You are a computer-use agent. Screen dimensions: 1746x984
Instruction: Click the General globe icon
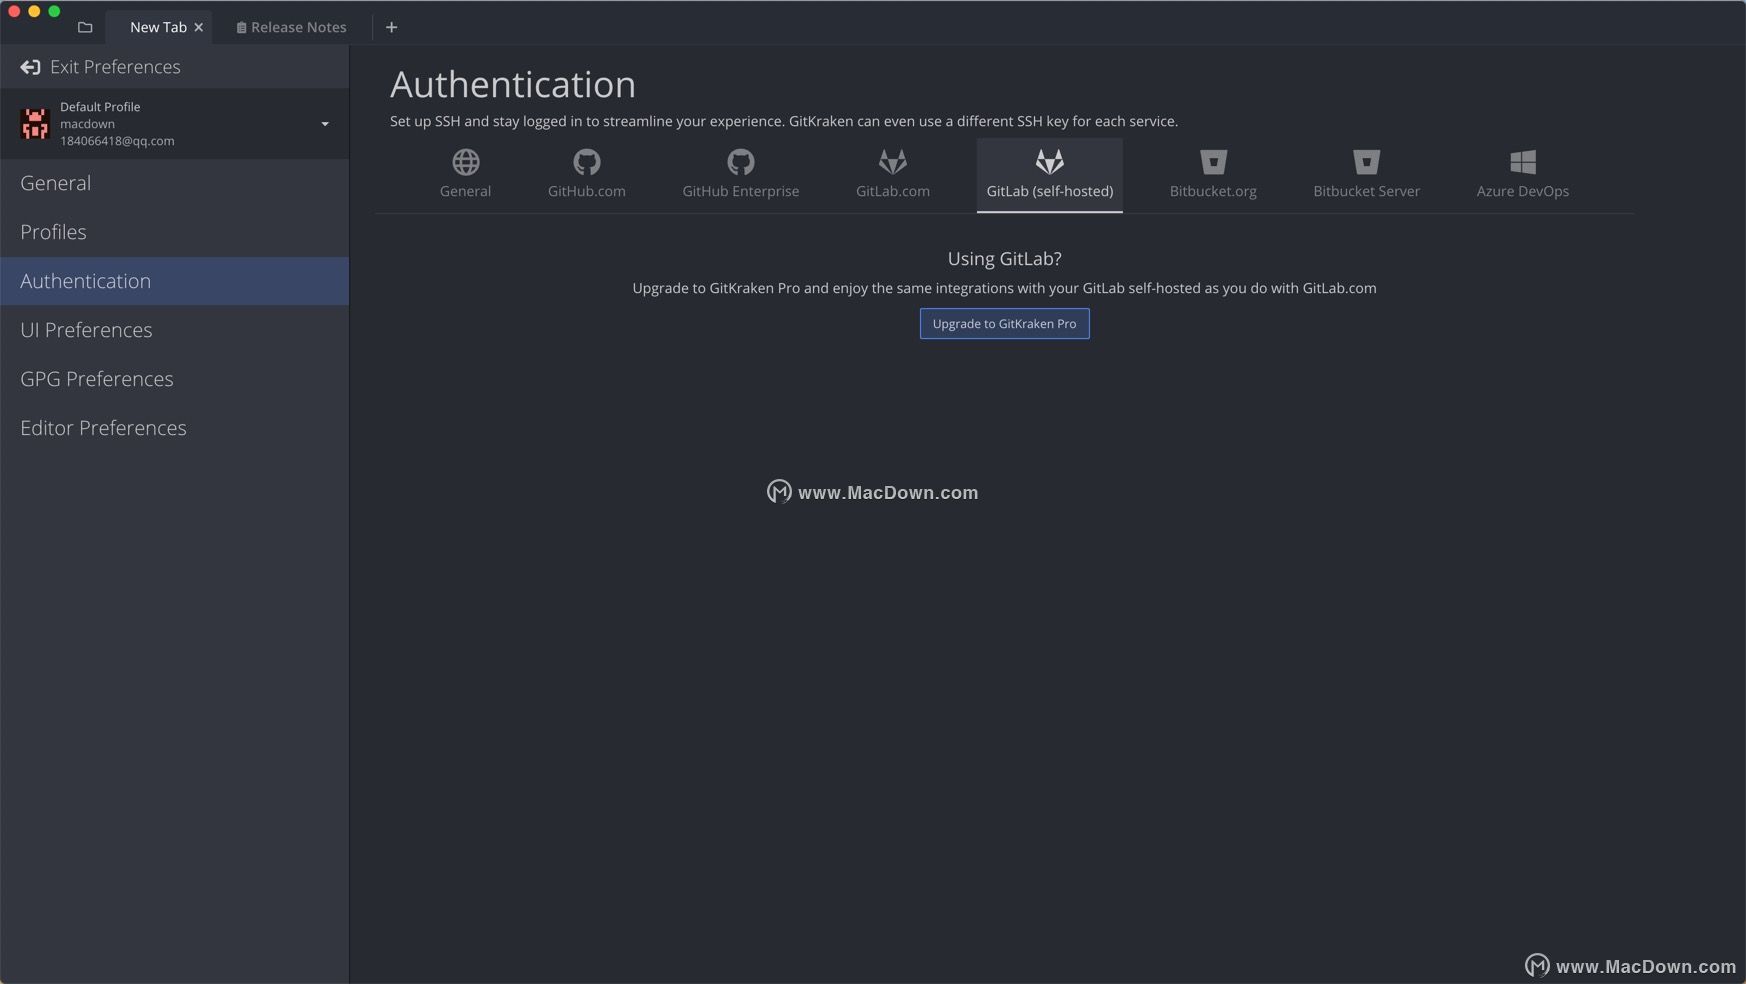[x=466, y=161]
